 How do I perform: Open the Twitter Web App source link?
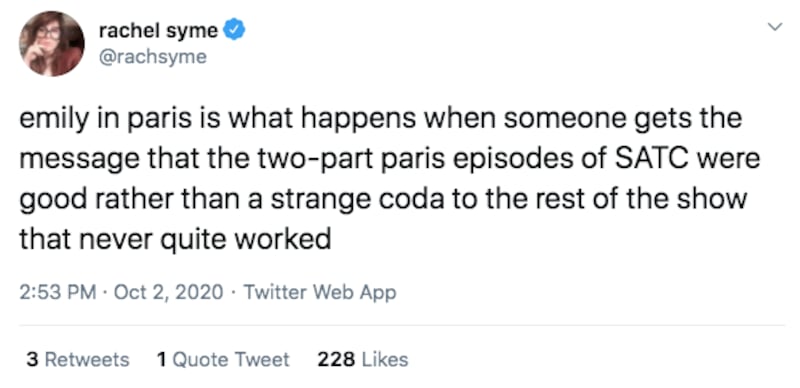coord(320,293)
